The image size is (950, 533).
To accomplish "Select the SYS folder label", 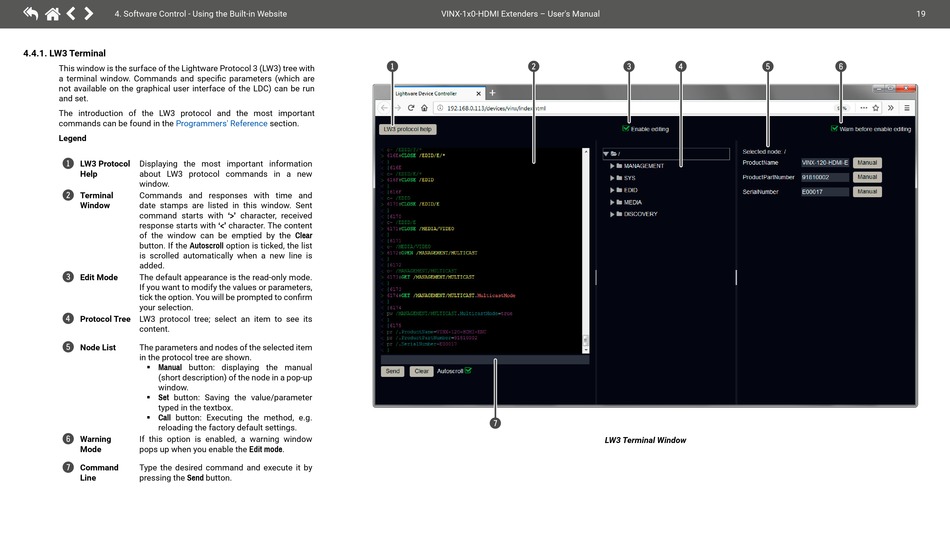I will pyautogui.click(x=629, y=178).
